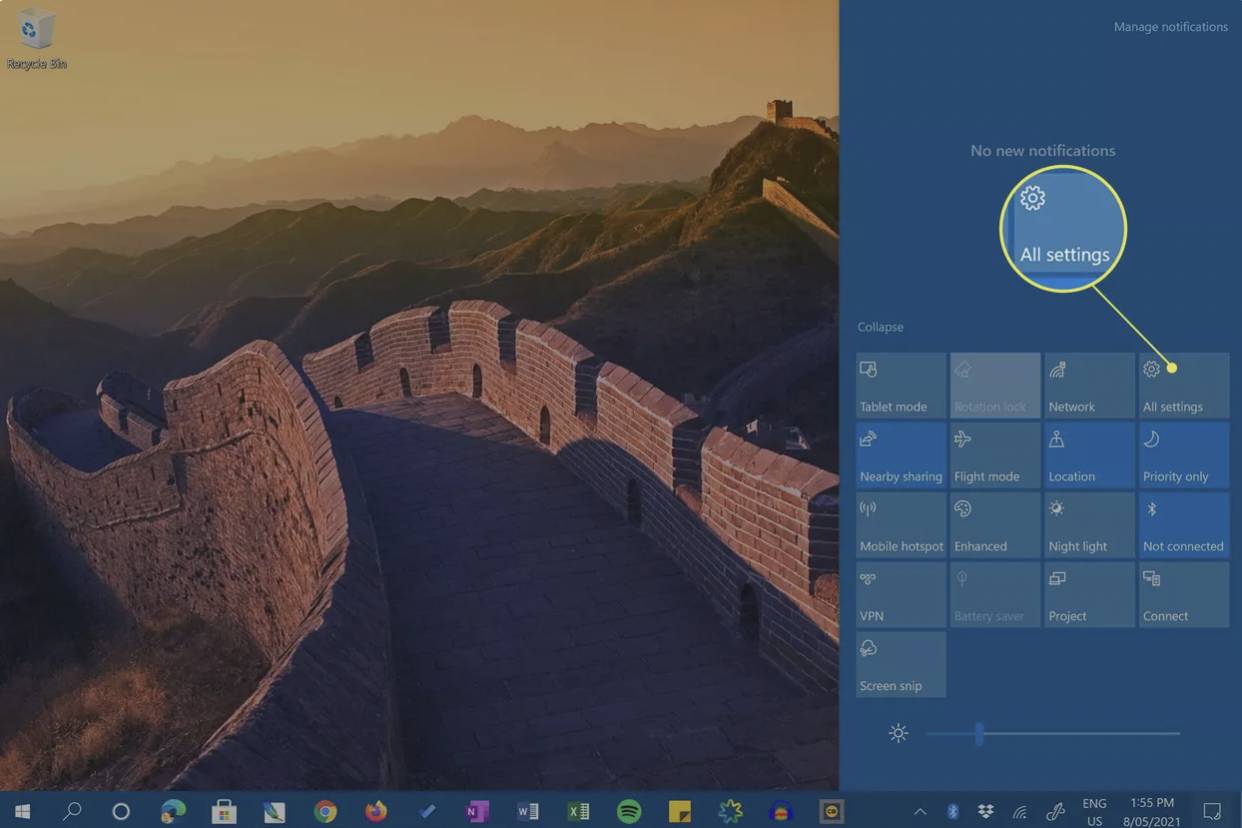Click the Bluetooth Not connected tile
The image size is (1242, 828).
pos(1184,525)
